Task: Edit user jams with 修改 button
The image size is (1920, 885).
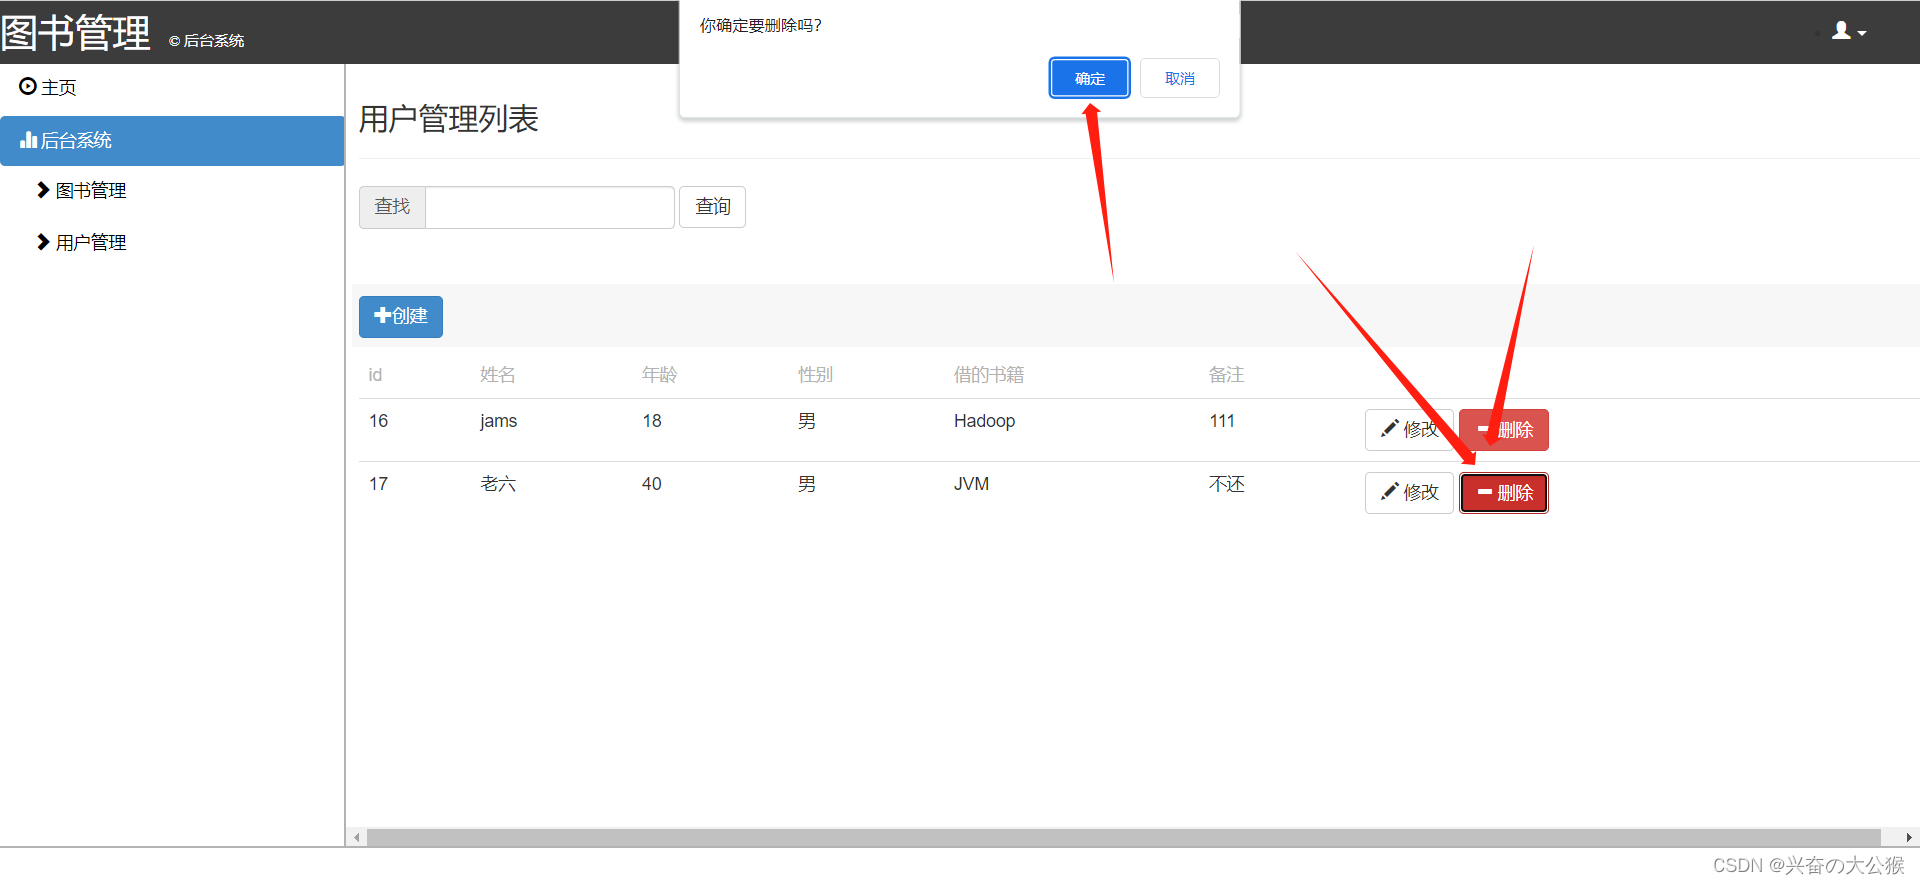Action: click(1409, 430)
